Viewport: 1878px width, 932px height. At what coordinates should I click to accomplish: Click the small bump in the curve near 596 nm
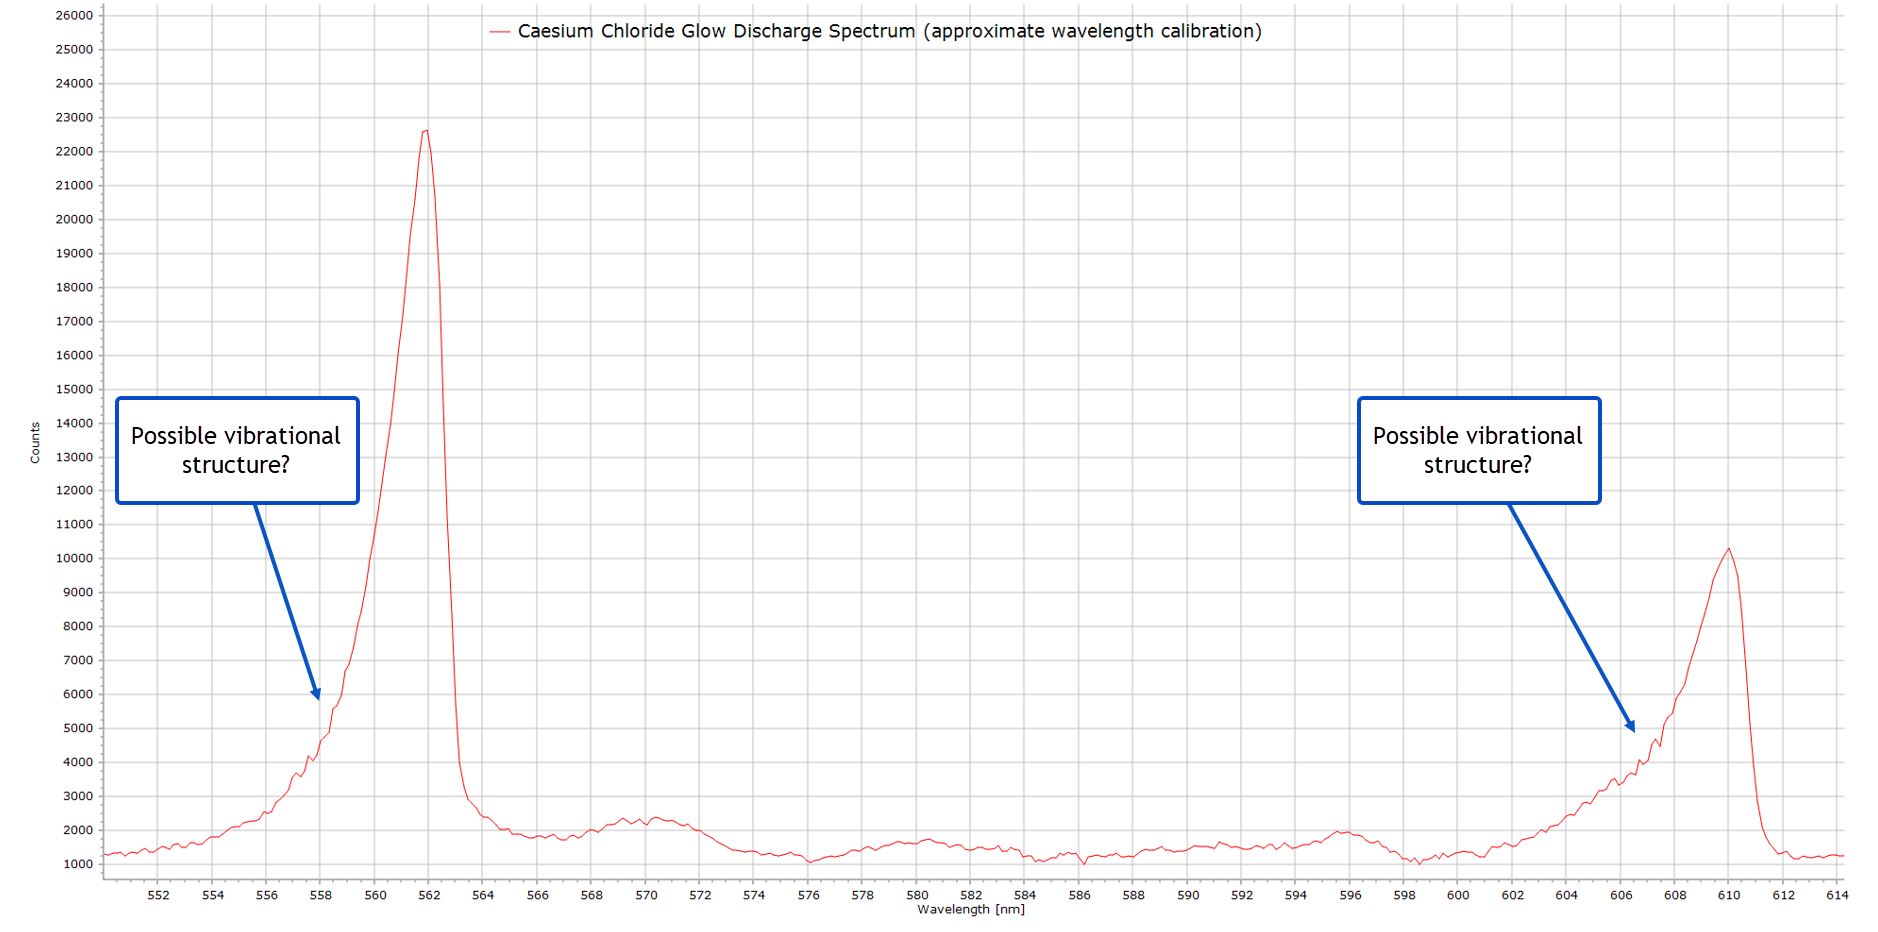pos(1344,832)
